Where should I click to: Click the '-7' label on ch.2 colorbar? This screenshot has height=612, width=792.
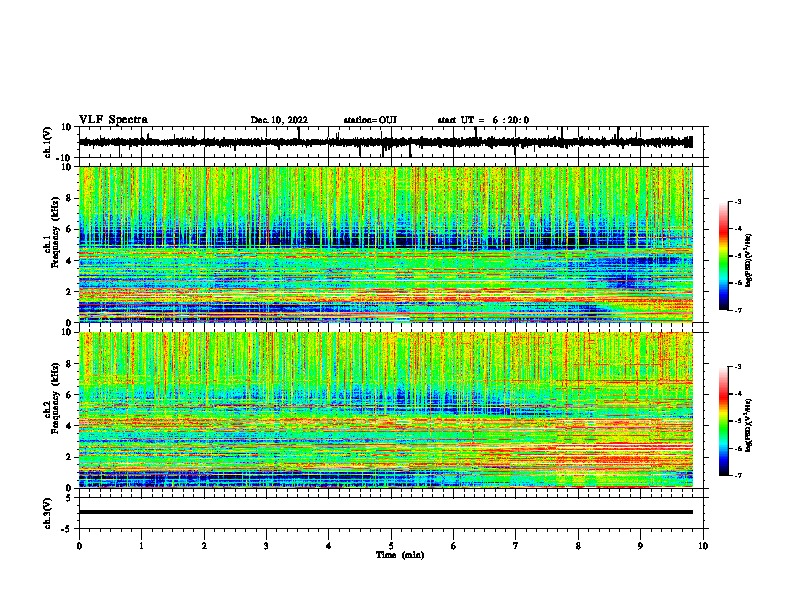point(737,476)
